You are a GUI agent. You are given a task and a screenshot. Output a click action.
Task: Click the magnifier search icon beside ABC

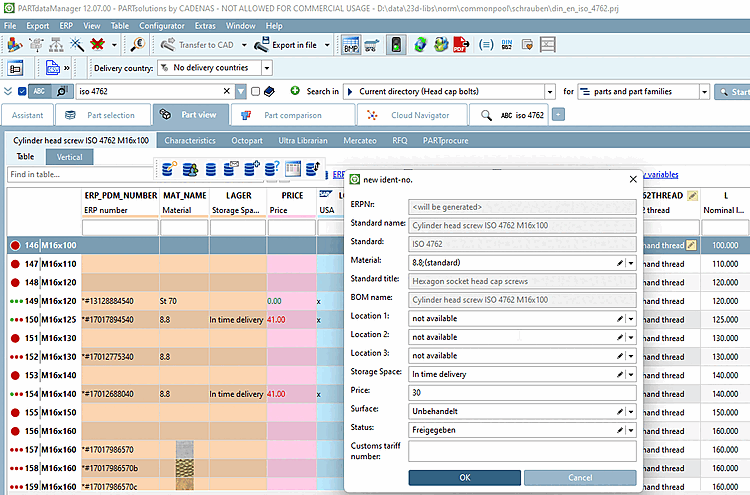tap(61, 91)
